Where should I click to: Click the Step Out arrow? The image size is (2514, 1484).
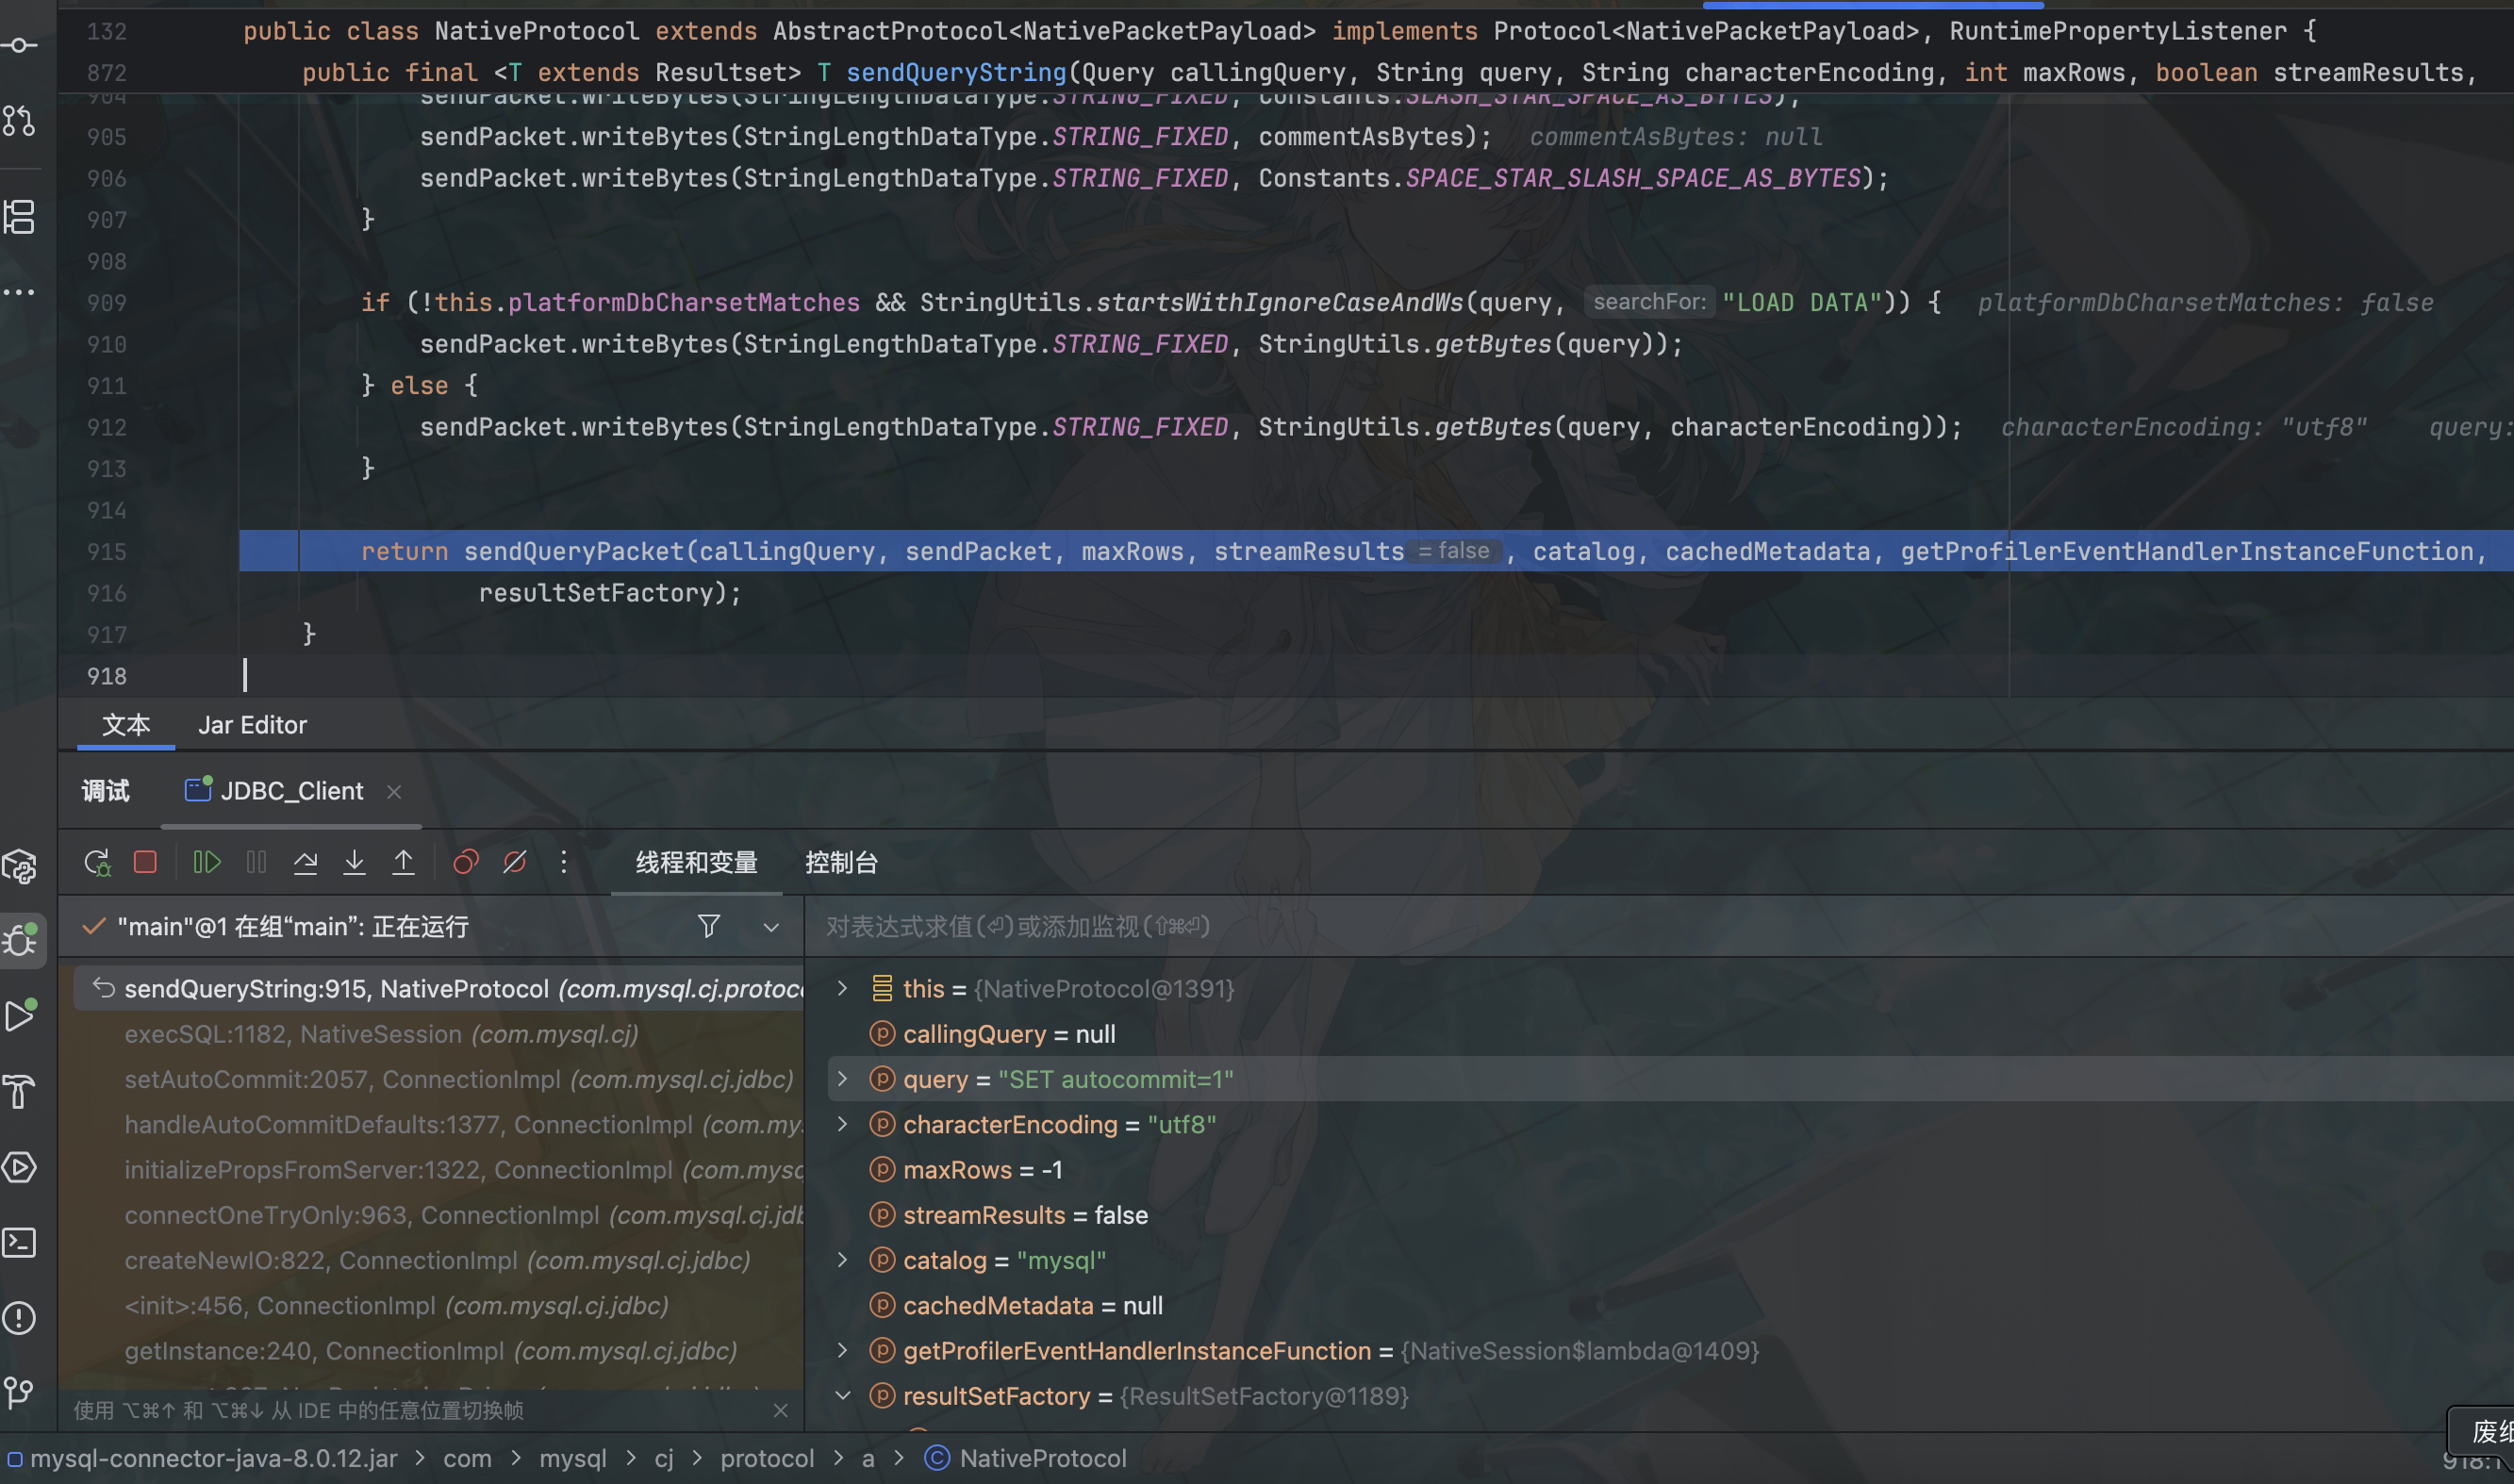tap(403, 863)
